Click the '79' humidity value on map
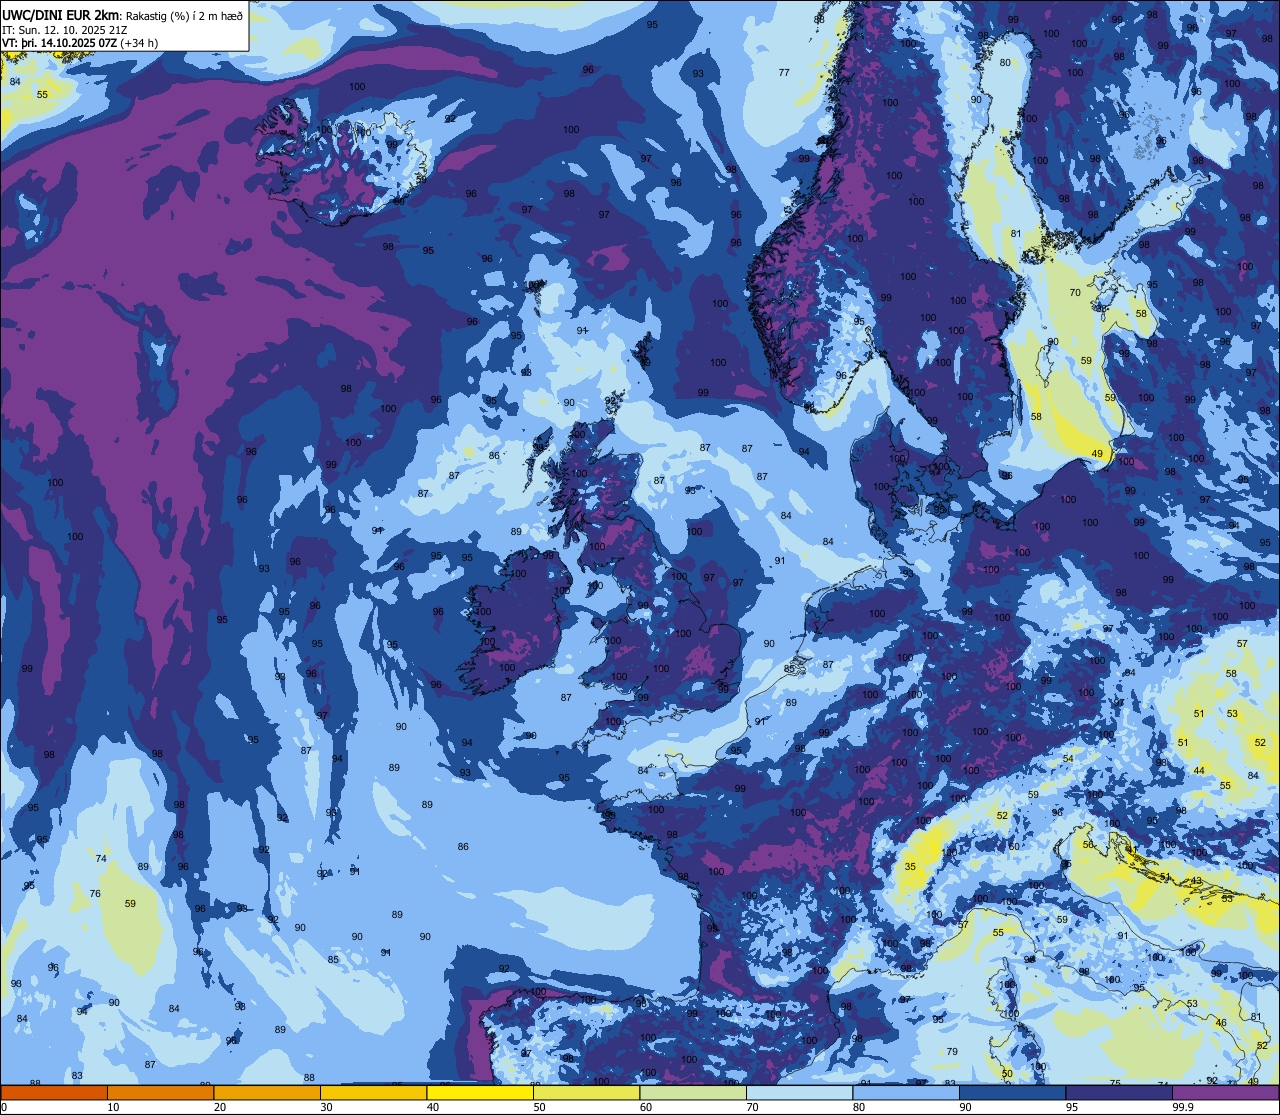The height and width of the screenshot is (1115, 1280). coord(952,1052)
